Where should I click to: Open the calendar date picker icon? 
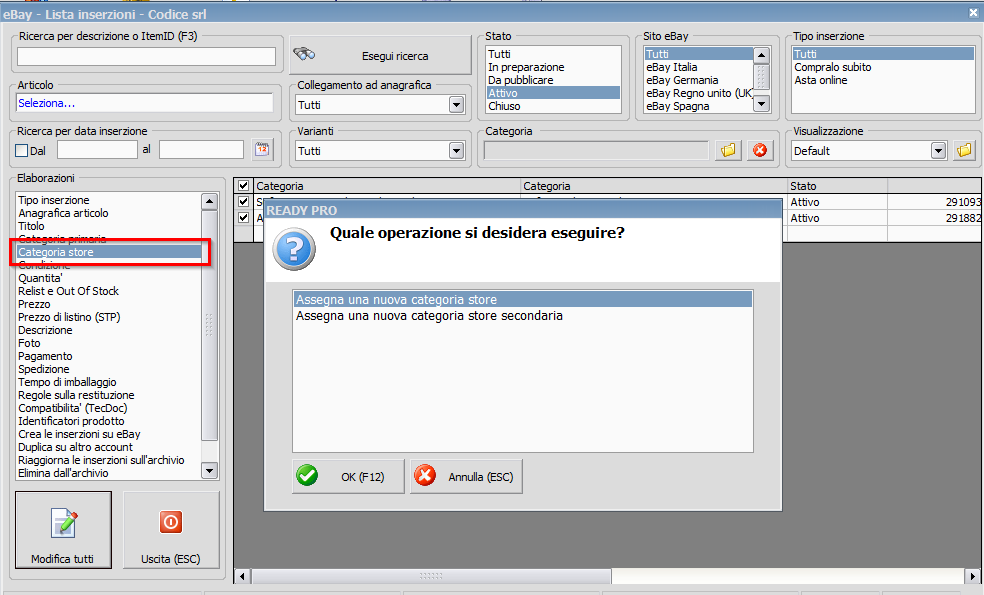(x=262, y=149)
